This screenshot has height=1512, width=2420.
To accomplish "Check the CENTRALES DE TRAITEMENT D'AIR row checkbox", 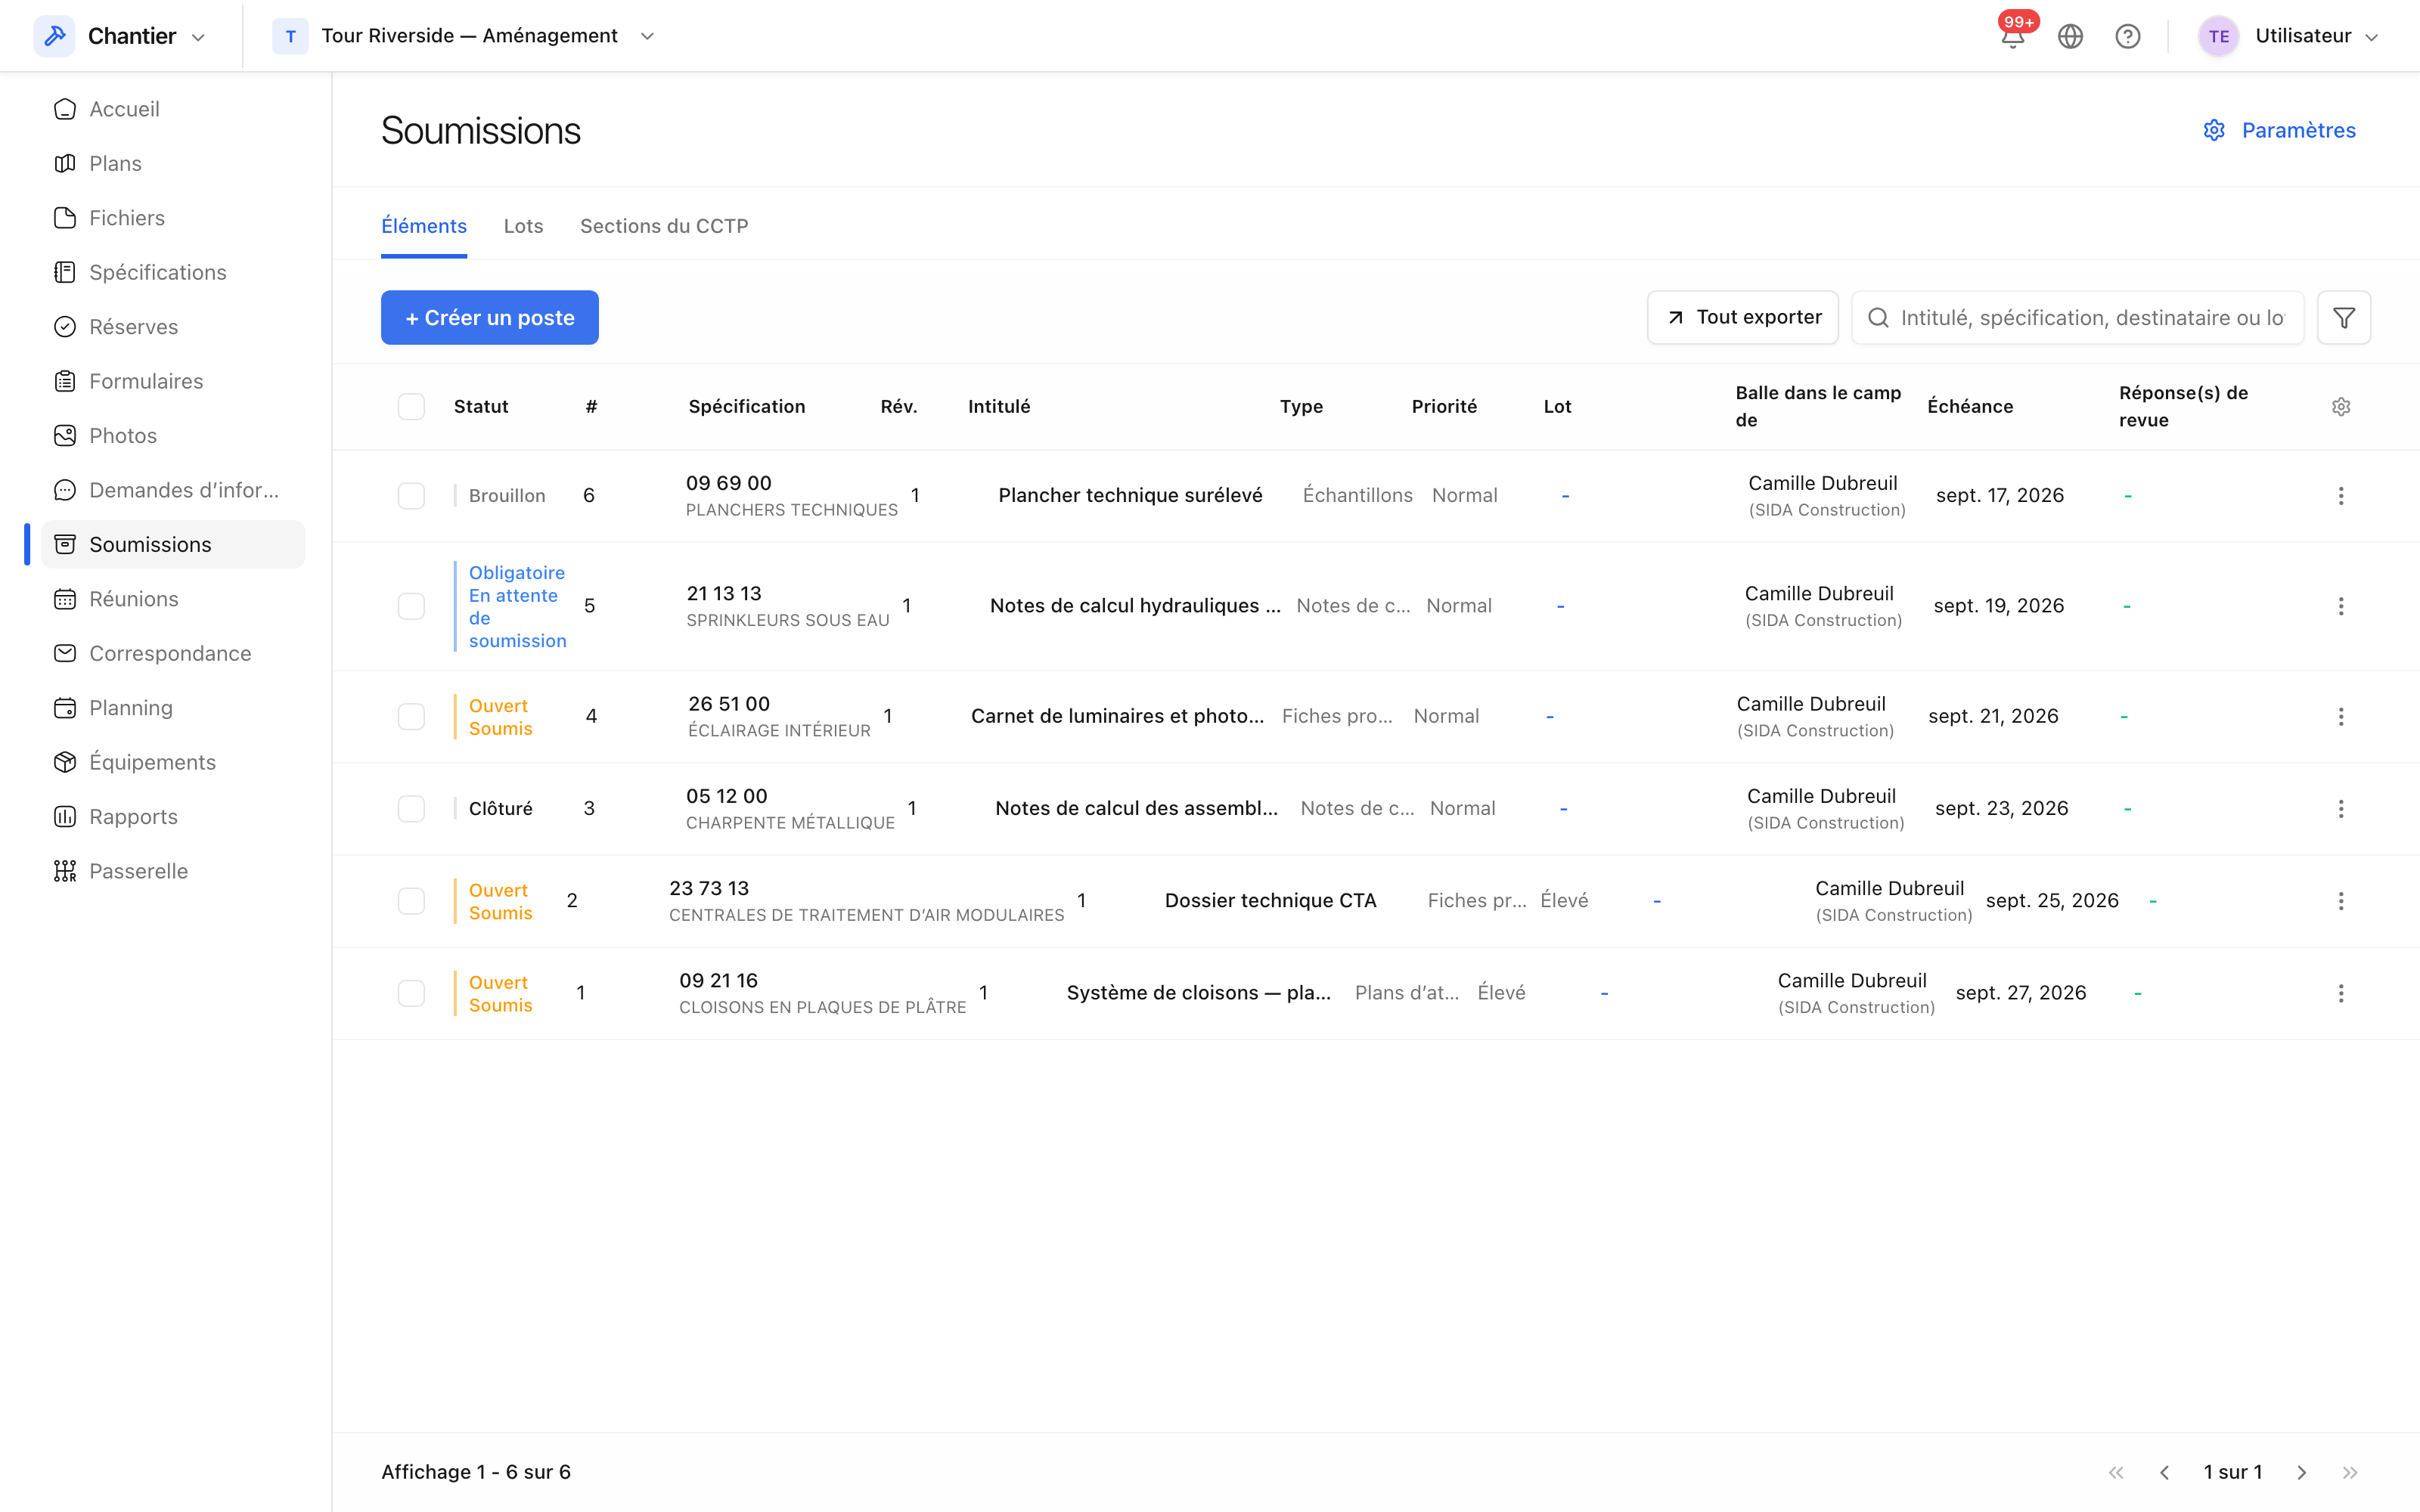I will click(x=411, y=901).
